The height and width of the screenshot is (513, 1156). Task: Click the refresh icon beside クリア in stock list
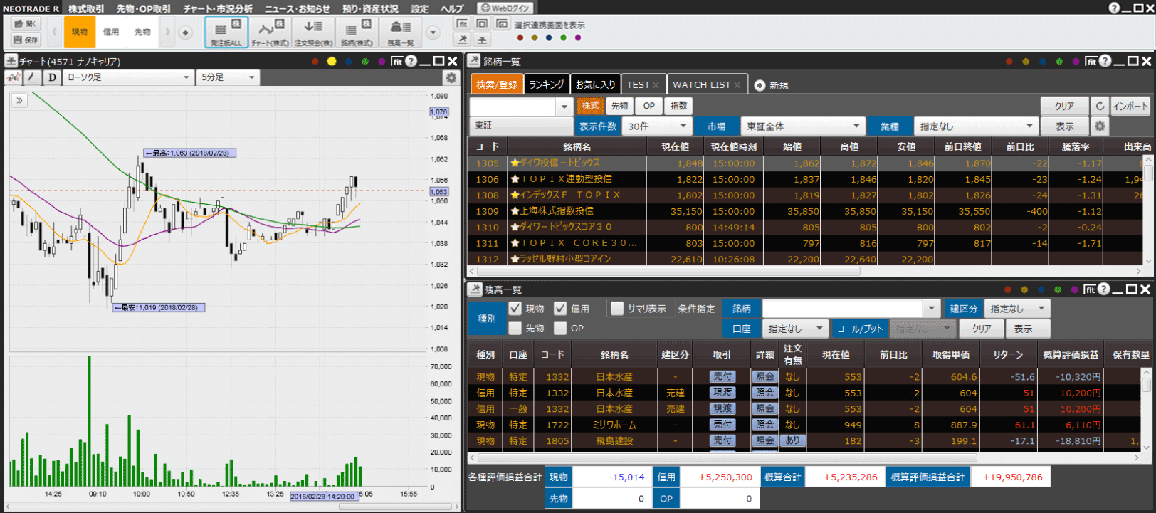point(1100,105)
